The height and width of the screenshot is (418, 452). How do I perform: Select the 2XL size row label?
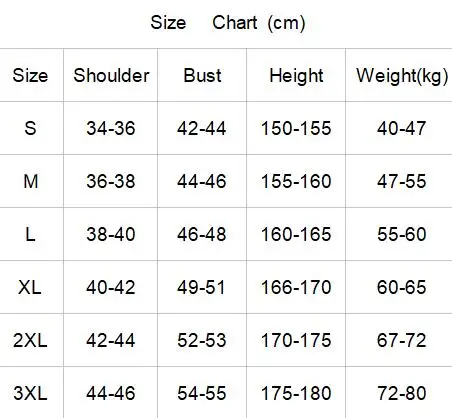(30, 340)
